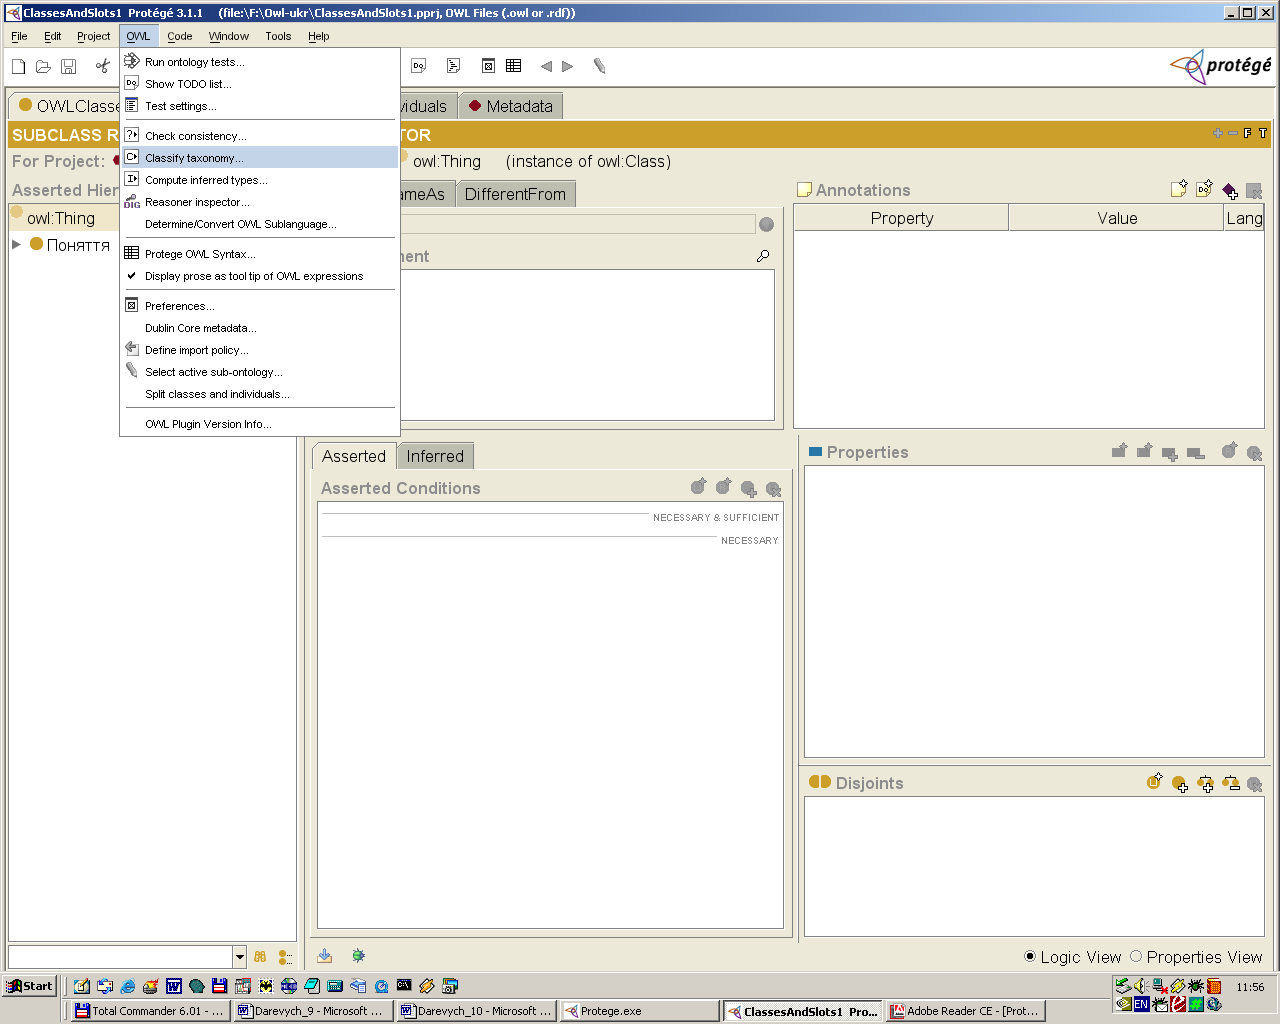Click Add all siblings icon in Disjoints
1280x1024 pixels.
point(1205,784)
